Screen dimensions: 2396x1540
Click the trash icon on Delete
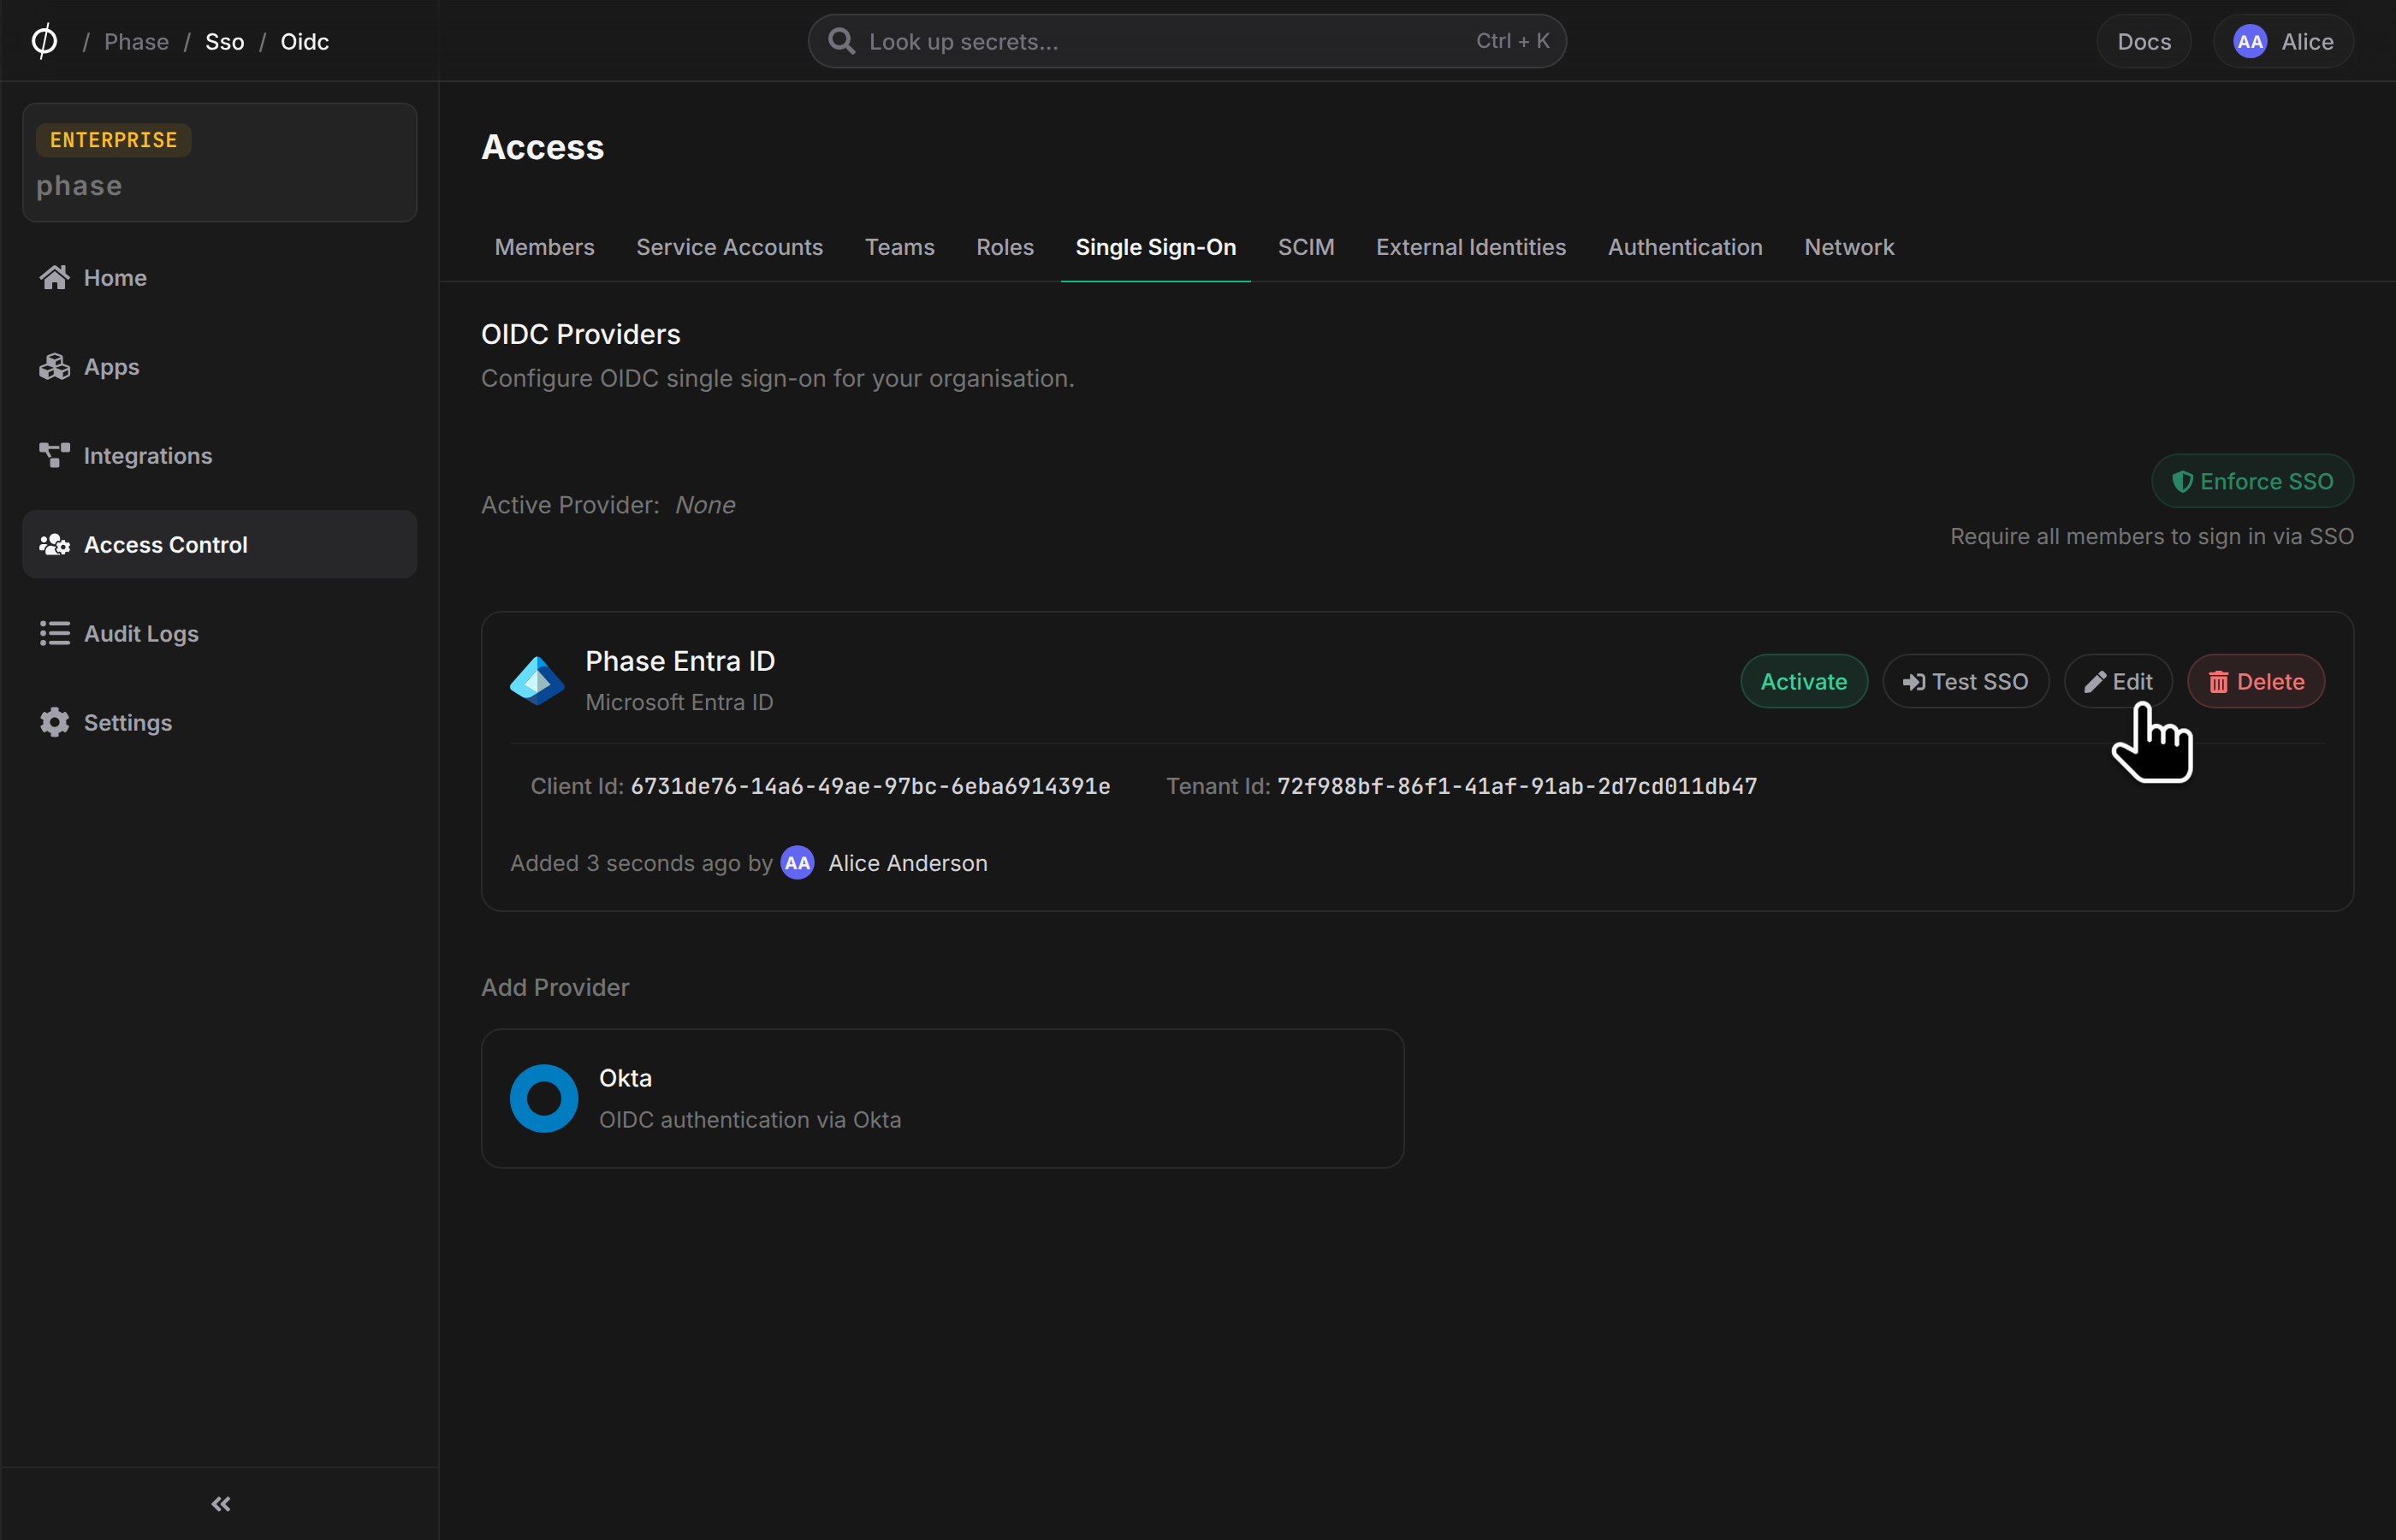(2218, 682)
